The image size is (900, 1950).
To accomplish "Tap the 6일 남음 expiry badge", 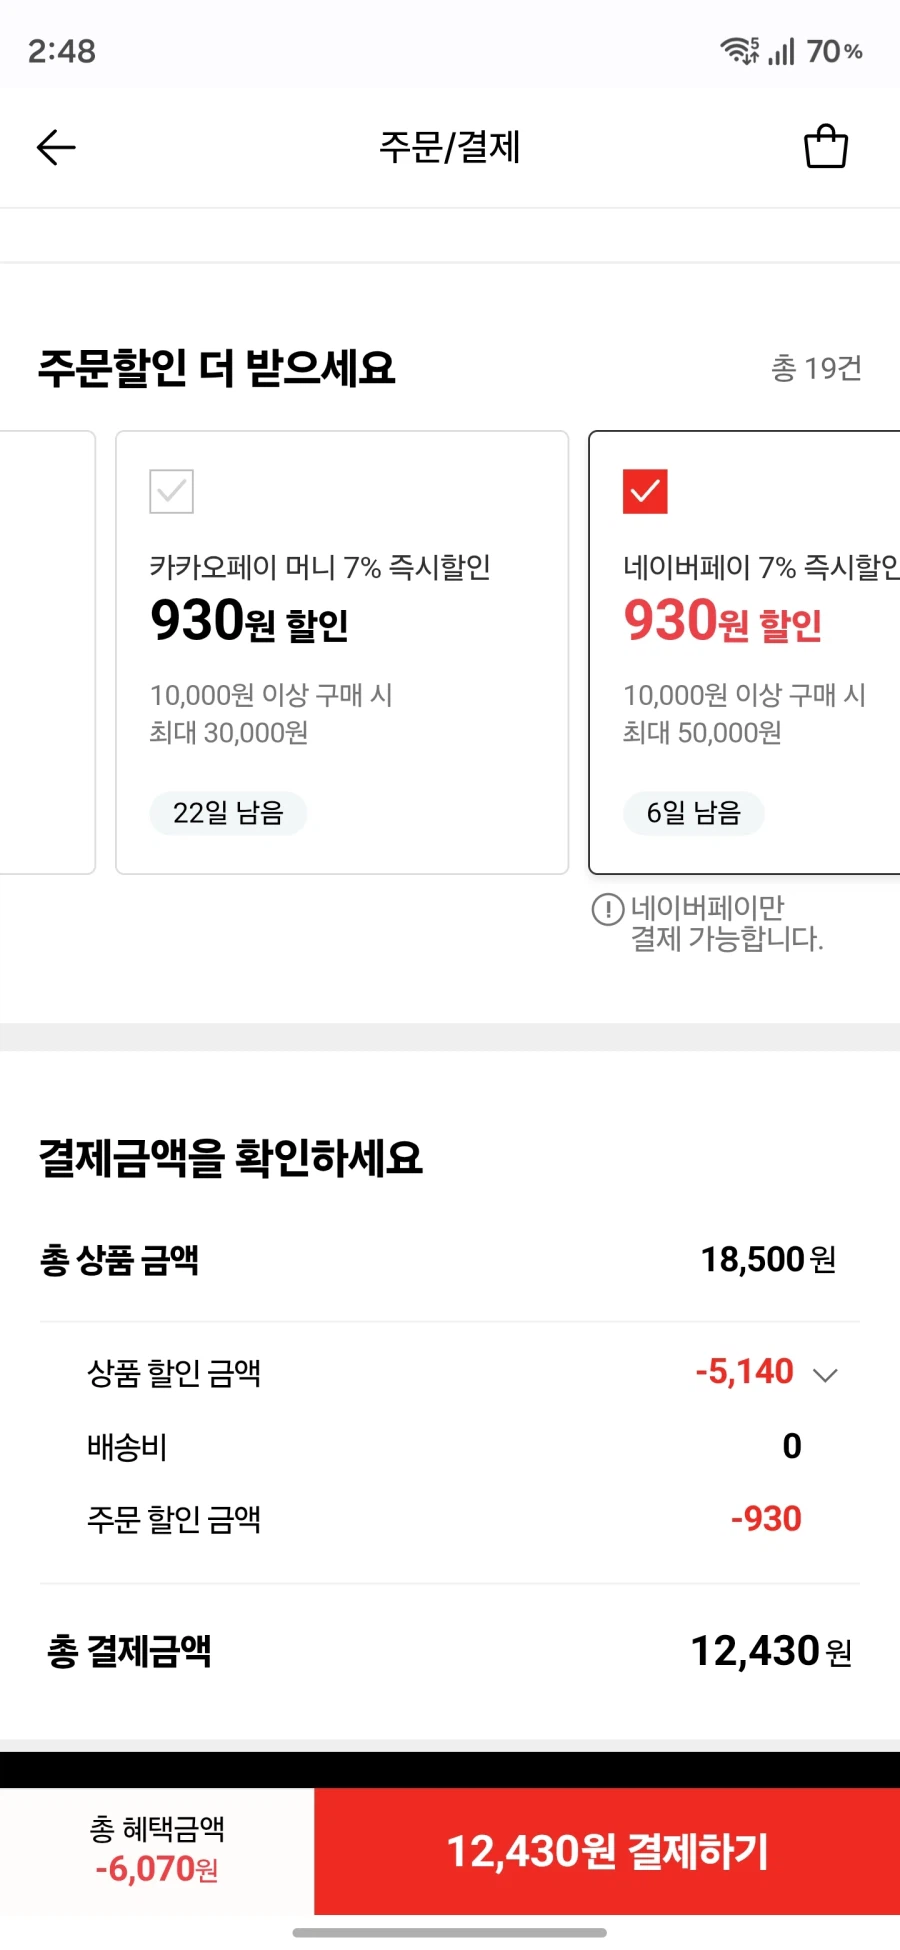I will pyautogui.click(x=693, y=813).
